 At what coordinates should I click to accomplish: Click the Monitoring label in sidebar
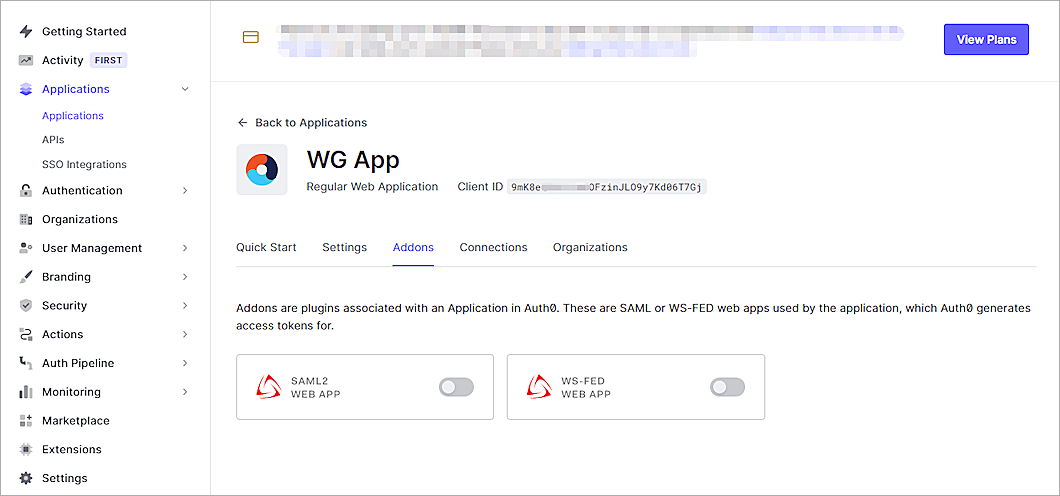(x=72, y=392)
